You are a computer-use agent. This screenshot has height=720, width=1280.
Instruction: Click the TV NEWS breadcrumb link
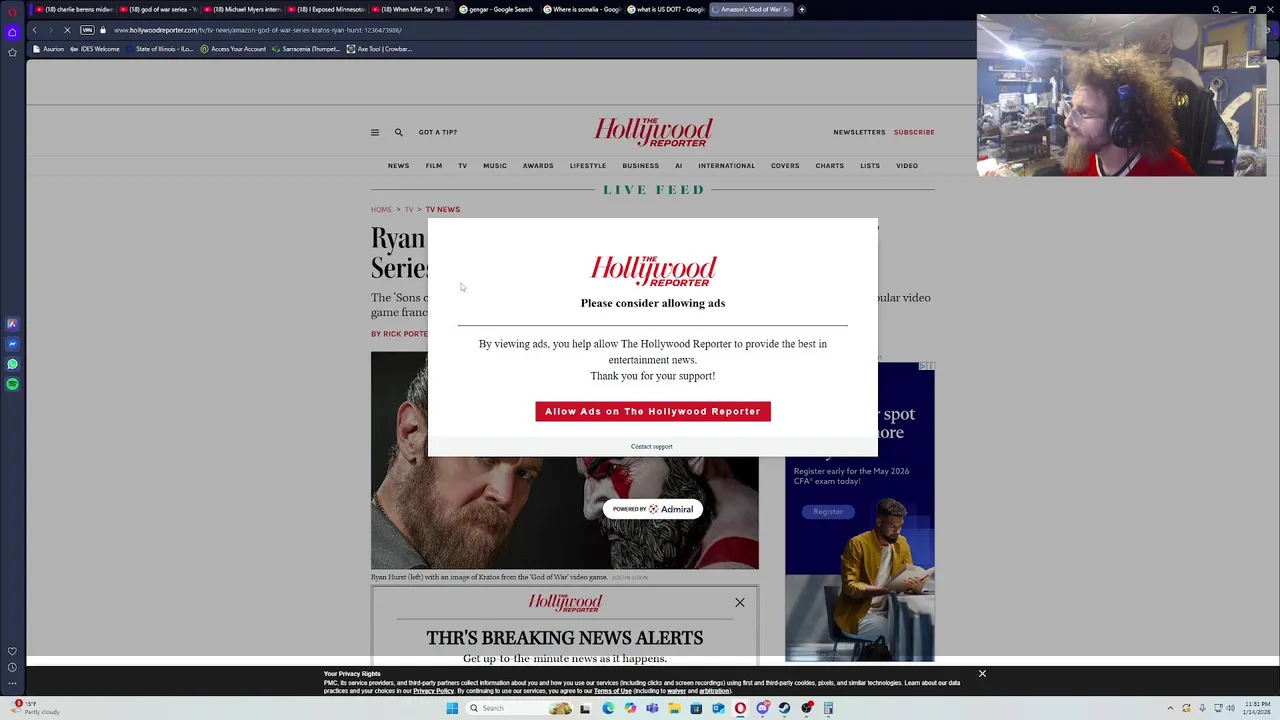443,210
